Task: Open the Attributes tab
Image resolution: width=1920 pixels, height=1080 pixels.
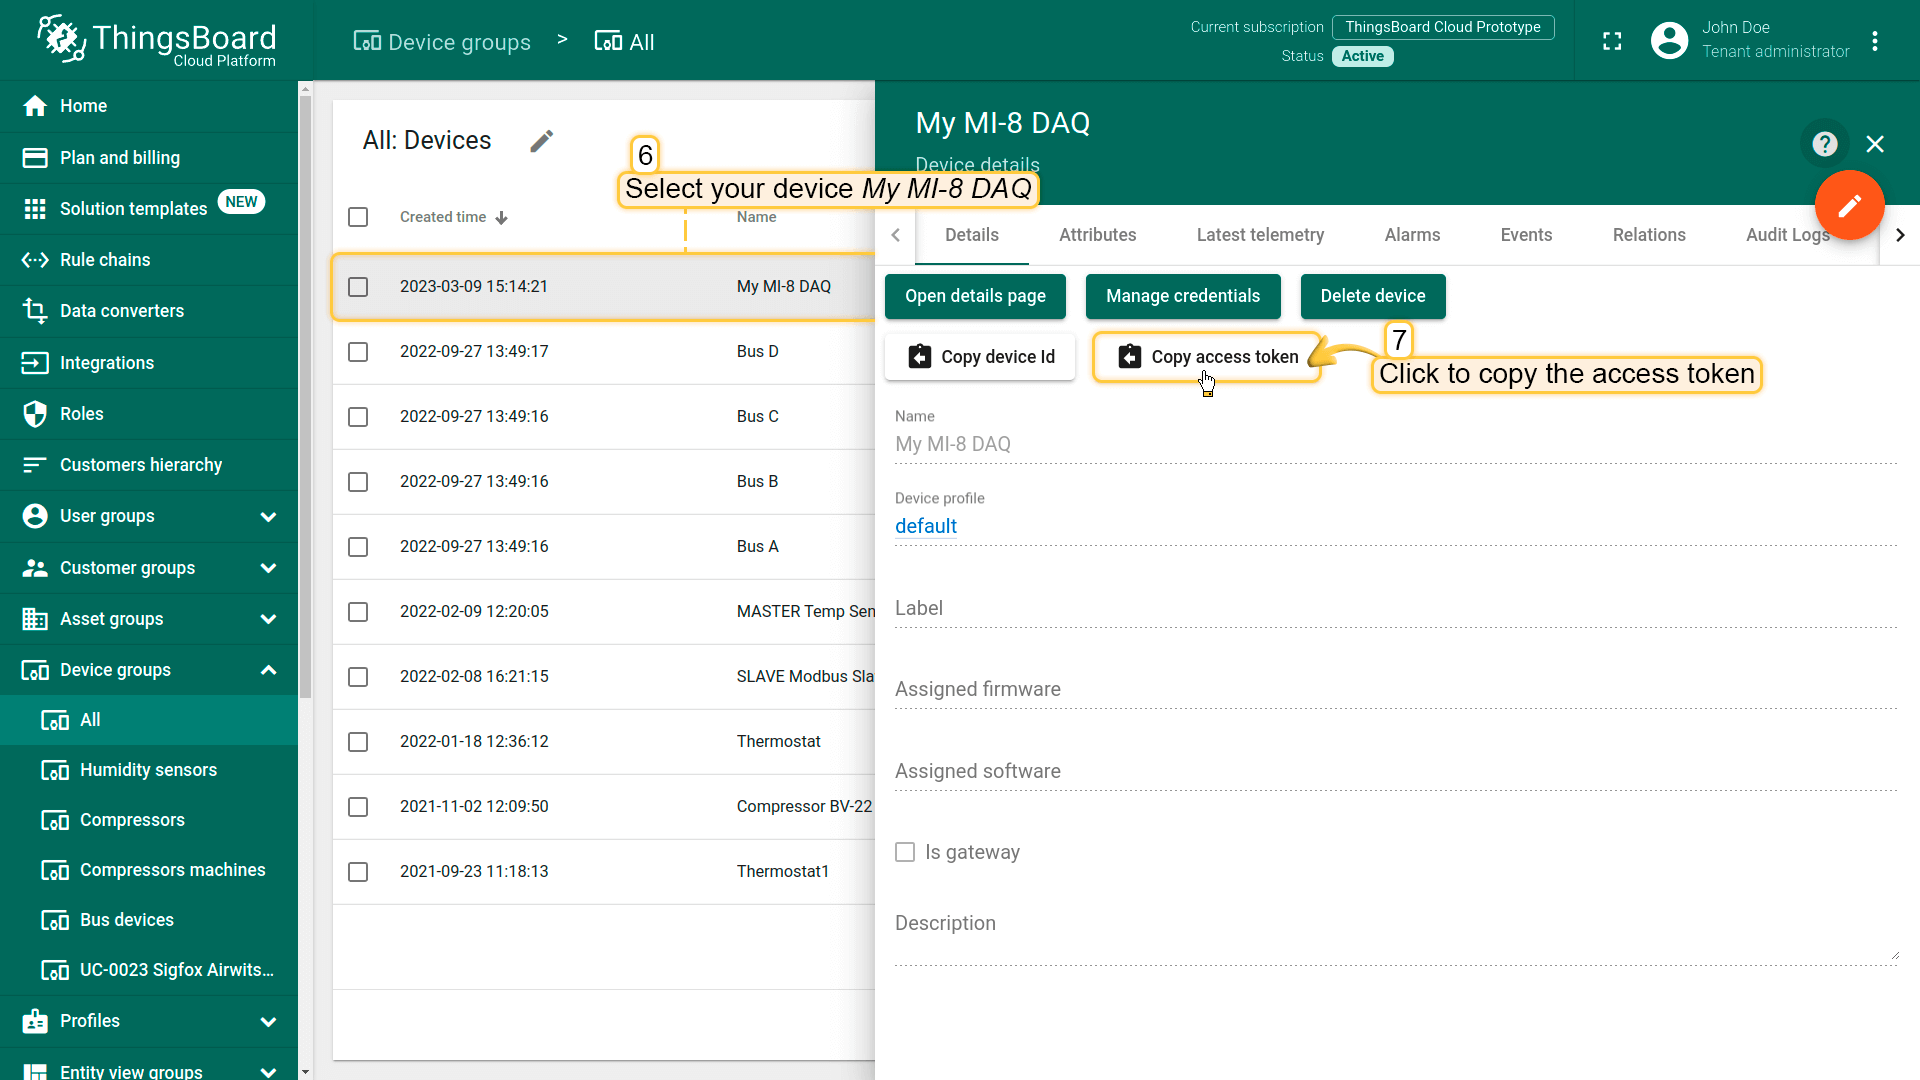Action: [1097, 235]
